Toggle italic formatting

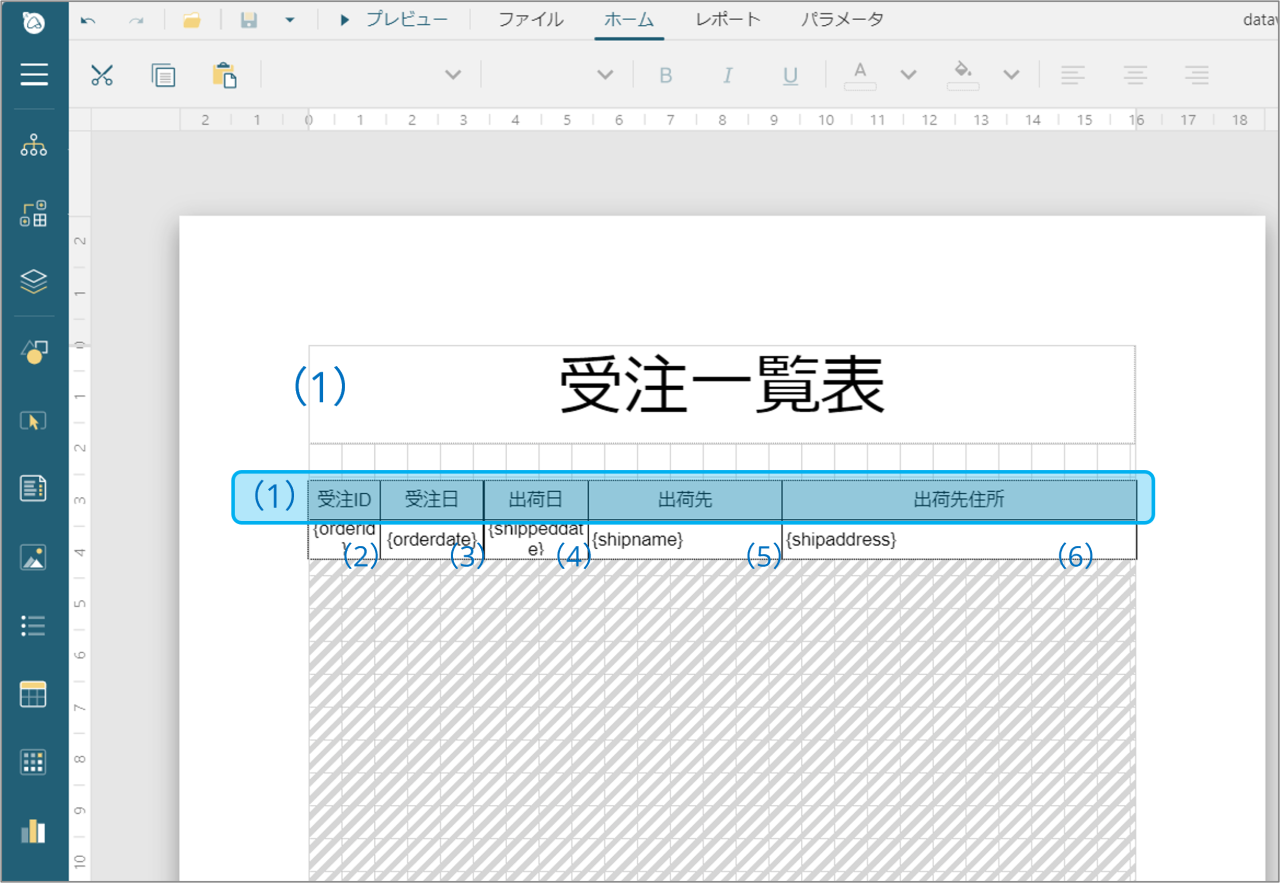pos(728,75)
